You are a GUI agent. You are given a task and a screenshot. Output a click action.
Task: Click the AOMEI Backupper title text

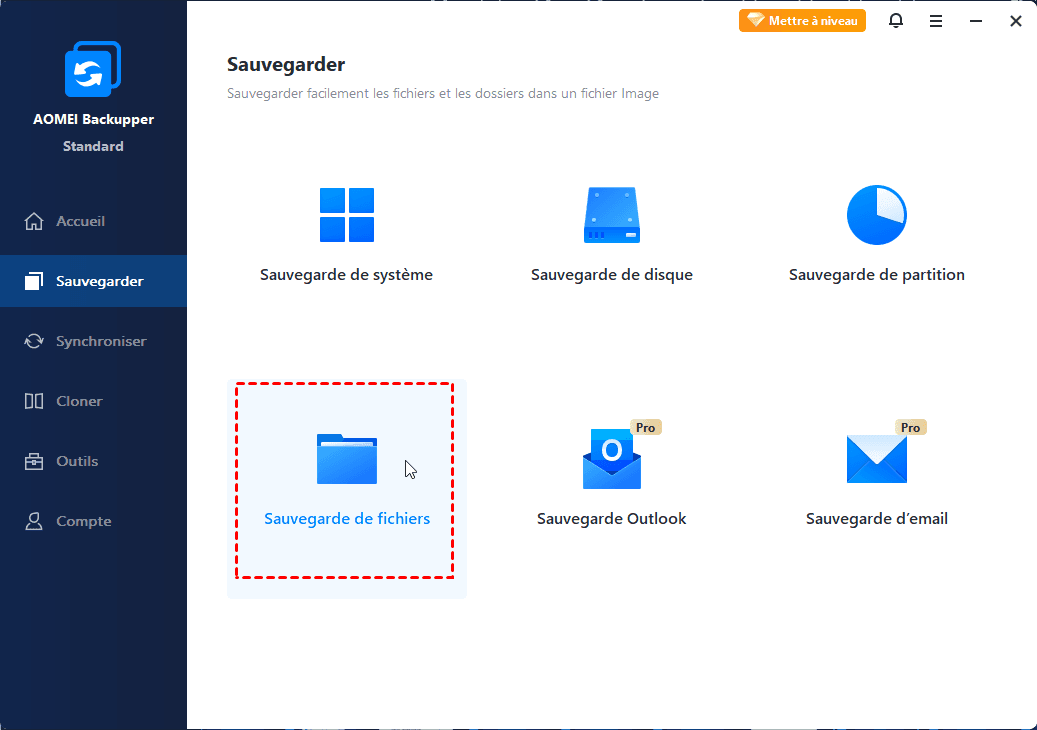93,119
